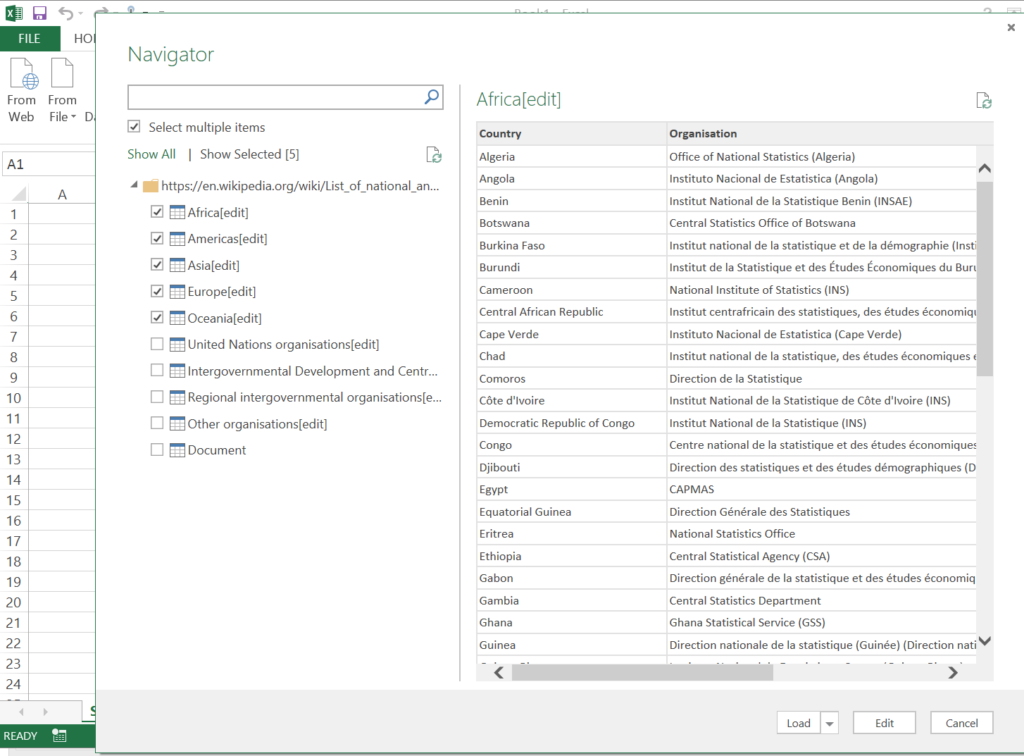The height and width of the screenshot is (756, 1024).
Task: Click the Cancel button
Action: pos(961,723)
